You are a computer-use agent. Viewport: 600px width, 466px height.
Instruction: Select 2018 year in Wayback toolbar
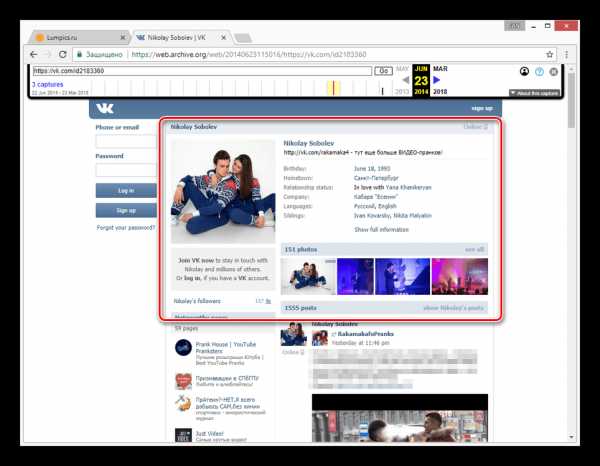(x=440, y=92)
